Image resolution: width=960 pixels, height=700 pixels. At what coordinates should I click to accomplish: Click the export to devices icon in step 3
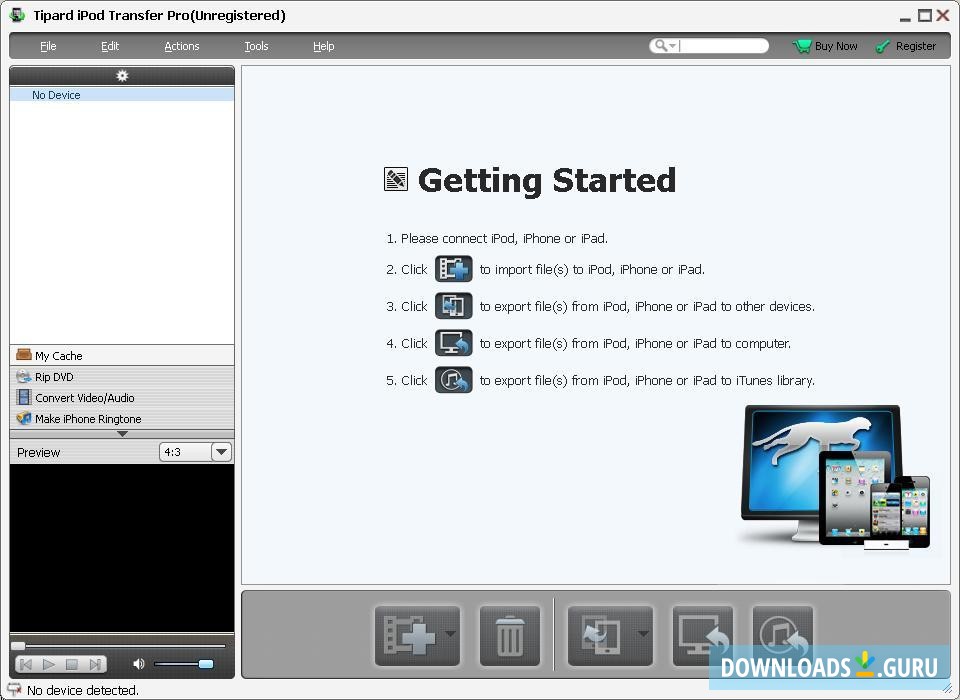pyautogui.click(x=454, y=306)
